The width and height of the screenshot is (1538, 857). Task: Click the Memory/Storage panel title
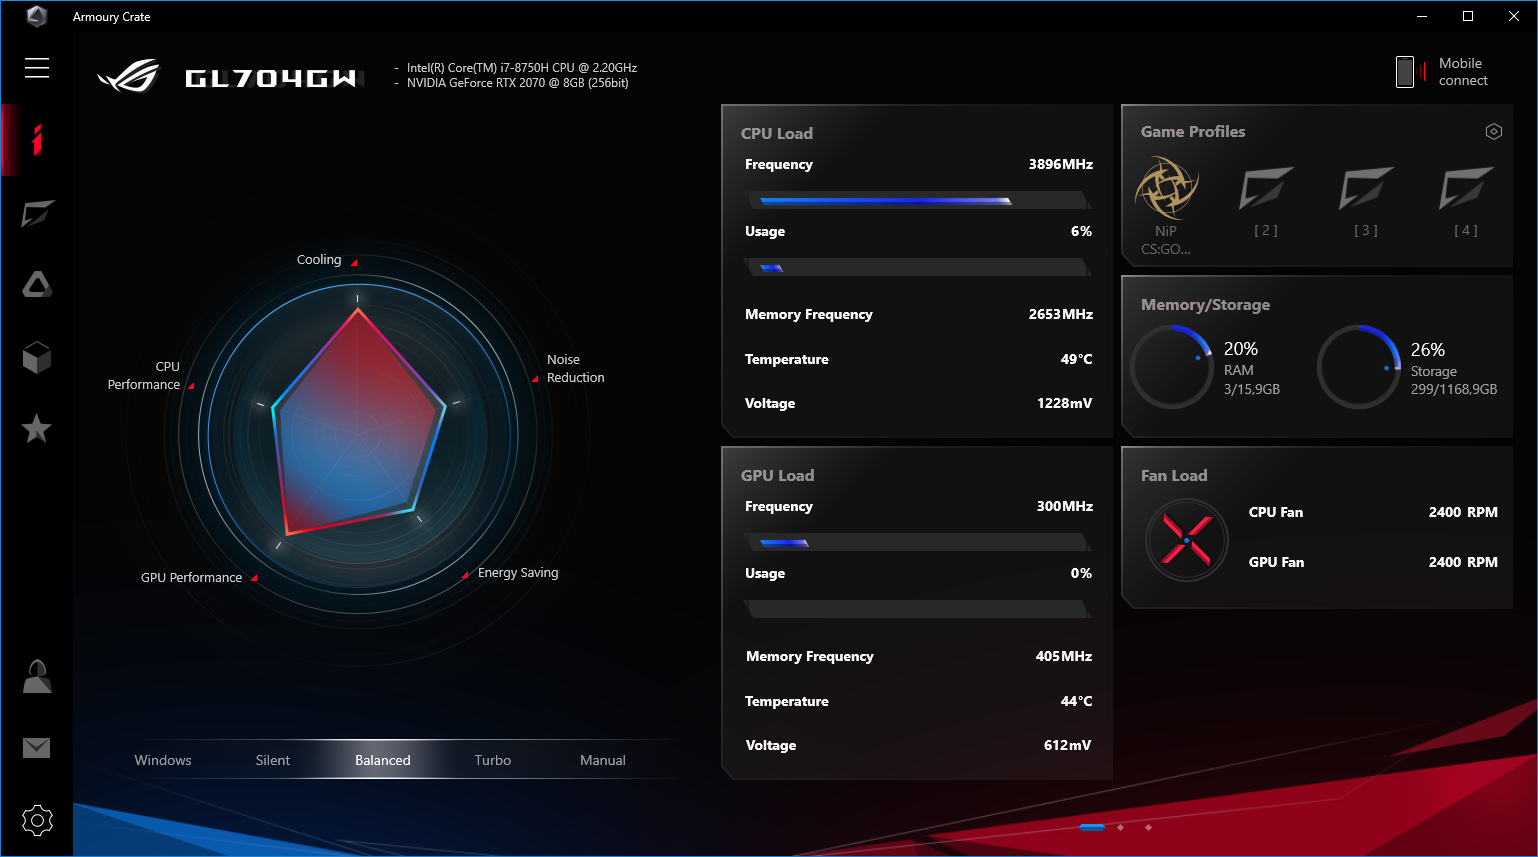1205,305
